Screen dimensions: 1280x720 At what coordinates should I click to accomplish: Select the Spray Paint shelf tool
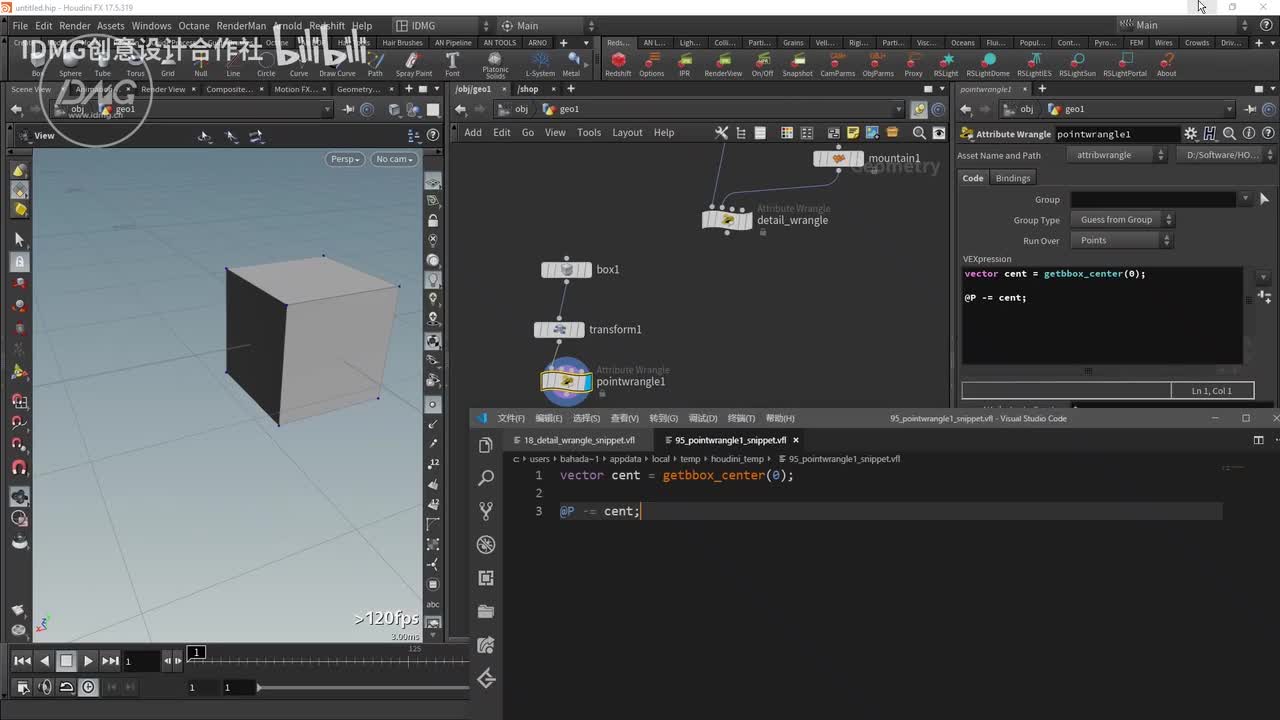coord(413,61)
